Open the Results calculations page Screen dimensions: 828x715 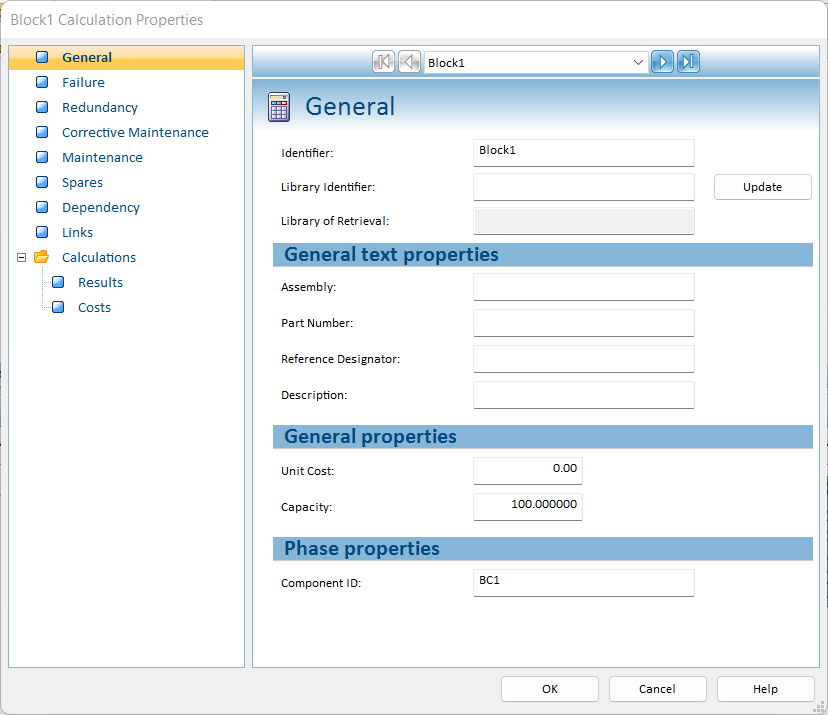pos(100,283)
